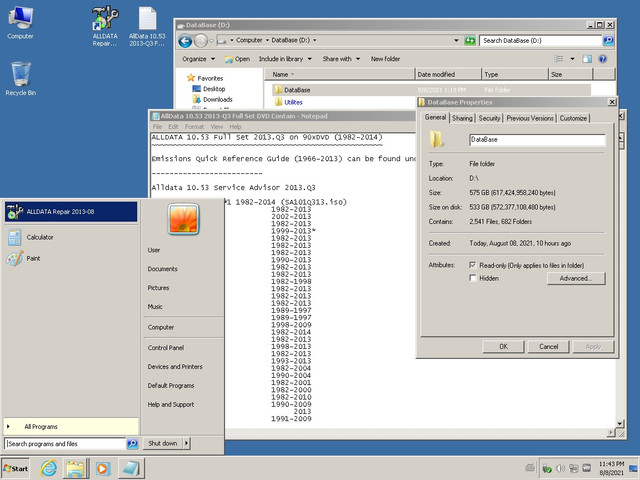
Task: Click New folder in Explorer toolbar
Action: click(x=385, y=59)
